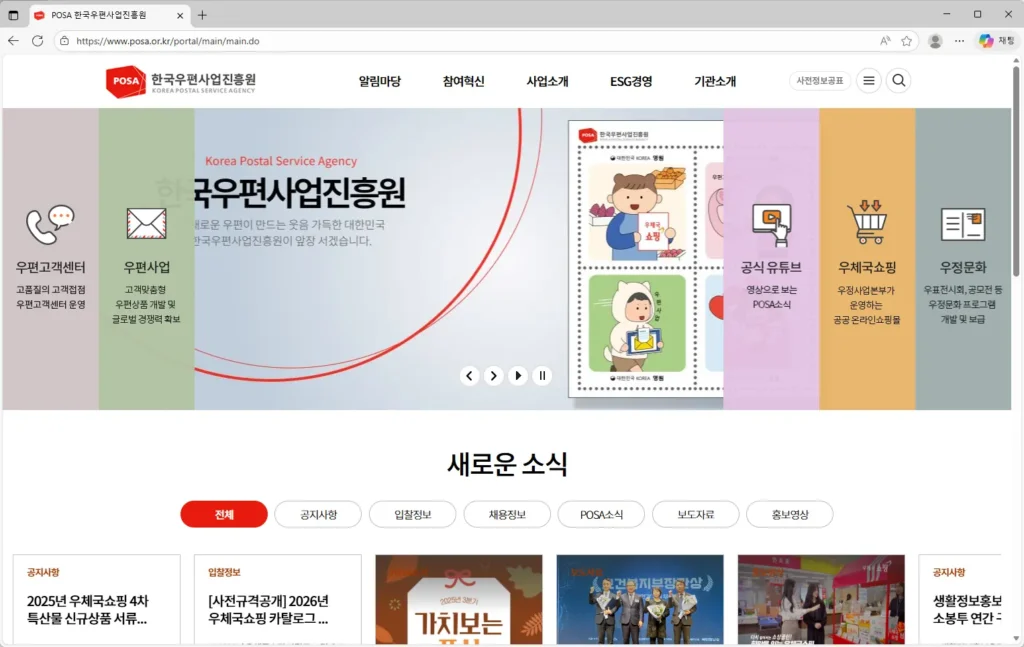Open the 우체국쇼핑 shopping cart icon
The height and width of the screenshot is (647, 1024).
tap(868, 222)
